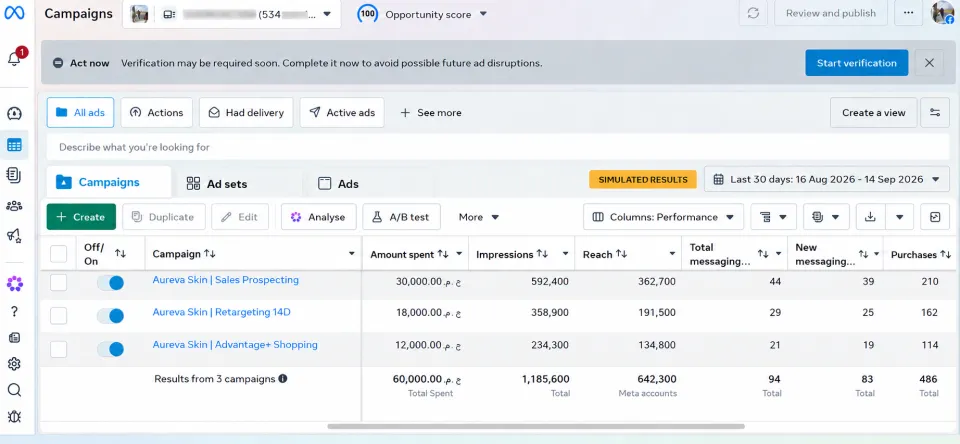Open the notifications bell icon

pos(14,59)
